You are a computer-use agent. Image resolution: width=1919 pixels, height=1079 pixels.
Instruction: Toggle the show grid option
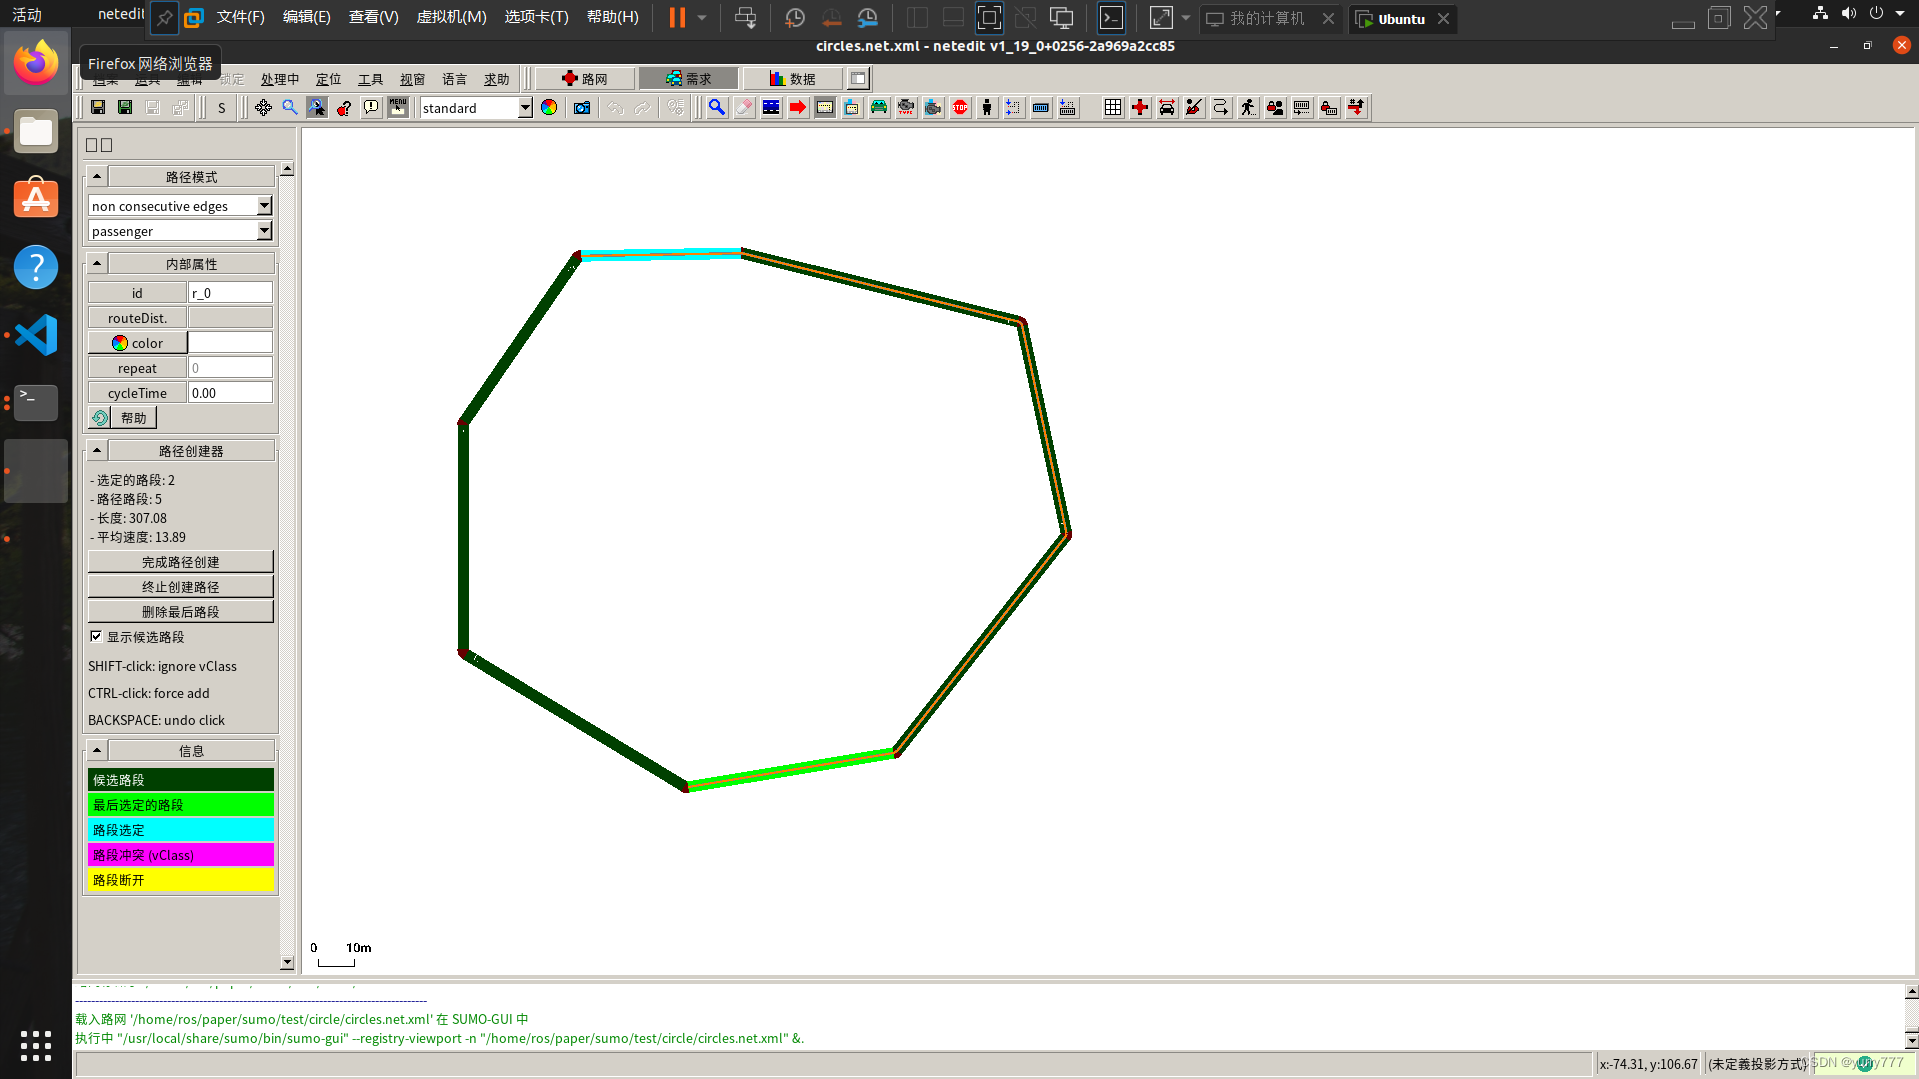coord(1113,108)
